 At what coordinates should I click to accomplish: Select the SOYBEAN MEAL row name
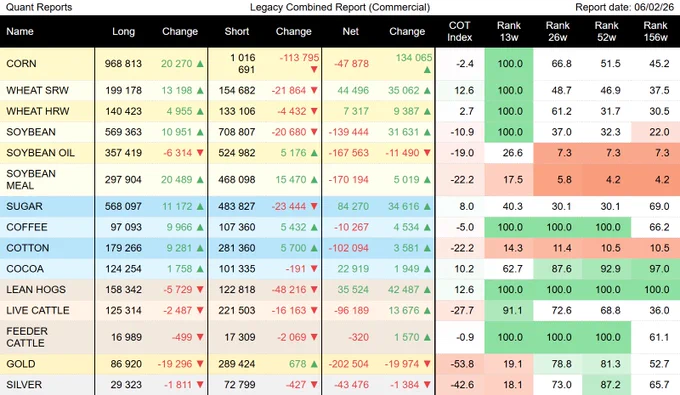point(31,180)
